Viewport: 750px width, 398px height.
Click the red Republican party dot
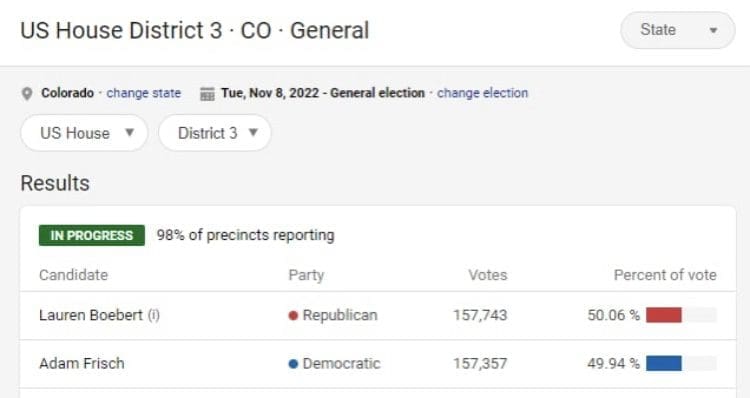[293, 315]
